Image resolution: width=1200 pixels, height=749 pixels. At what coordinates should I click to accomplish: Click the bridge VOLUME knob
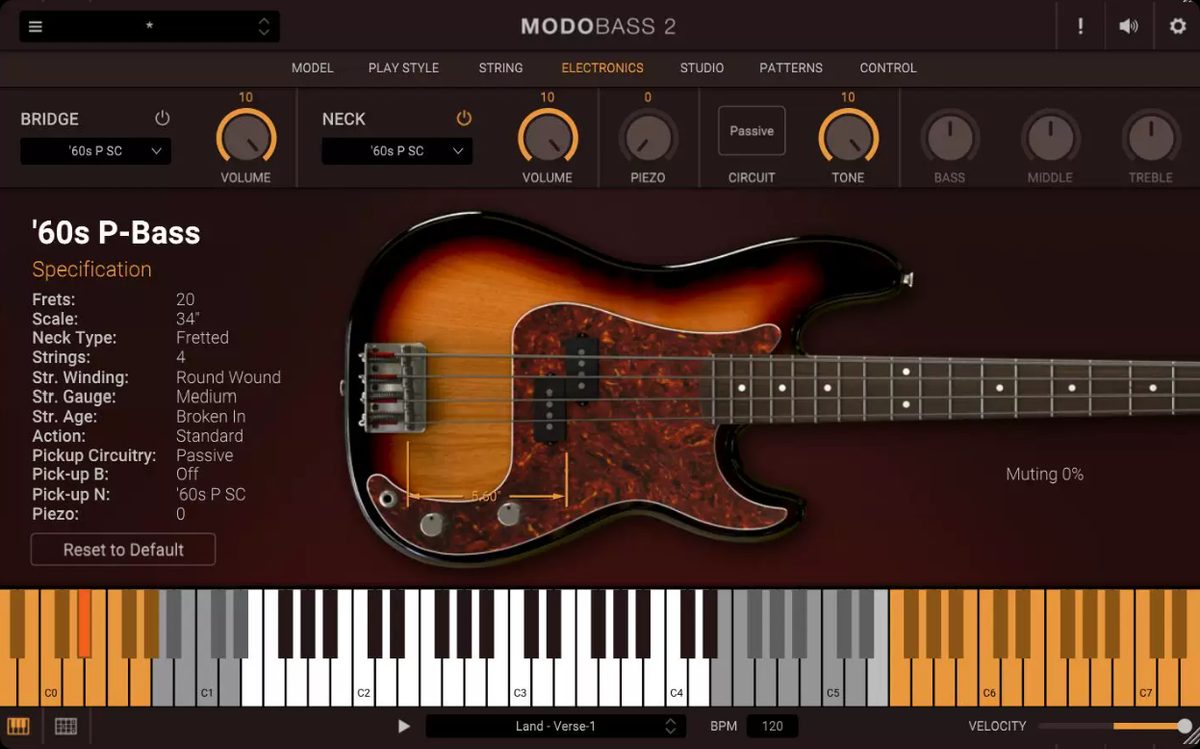click(x=246, y=138)
